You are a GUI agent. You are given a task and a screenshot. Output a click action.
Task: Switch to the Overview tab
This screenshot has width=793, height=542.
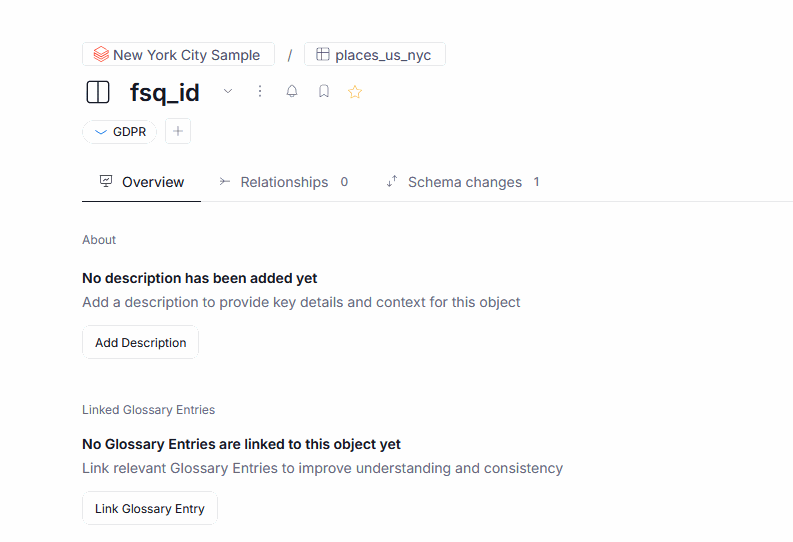152,182
